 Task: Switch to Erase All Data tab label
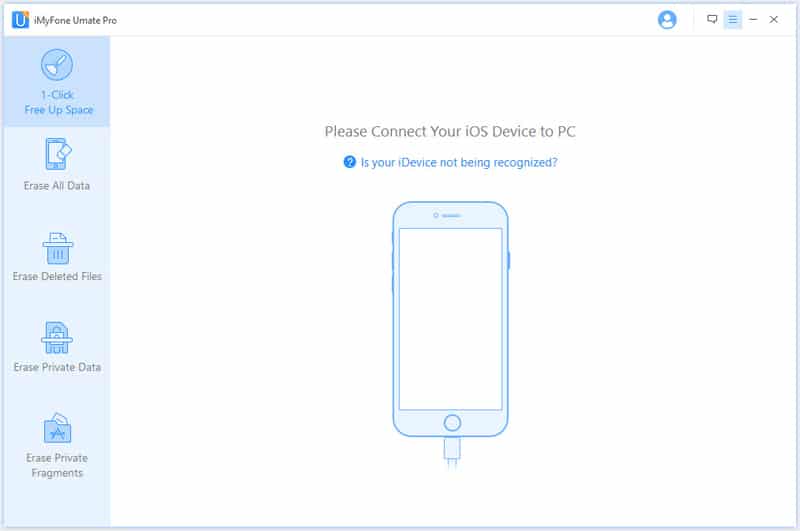[57, 186]
